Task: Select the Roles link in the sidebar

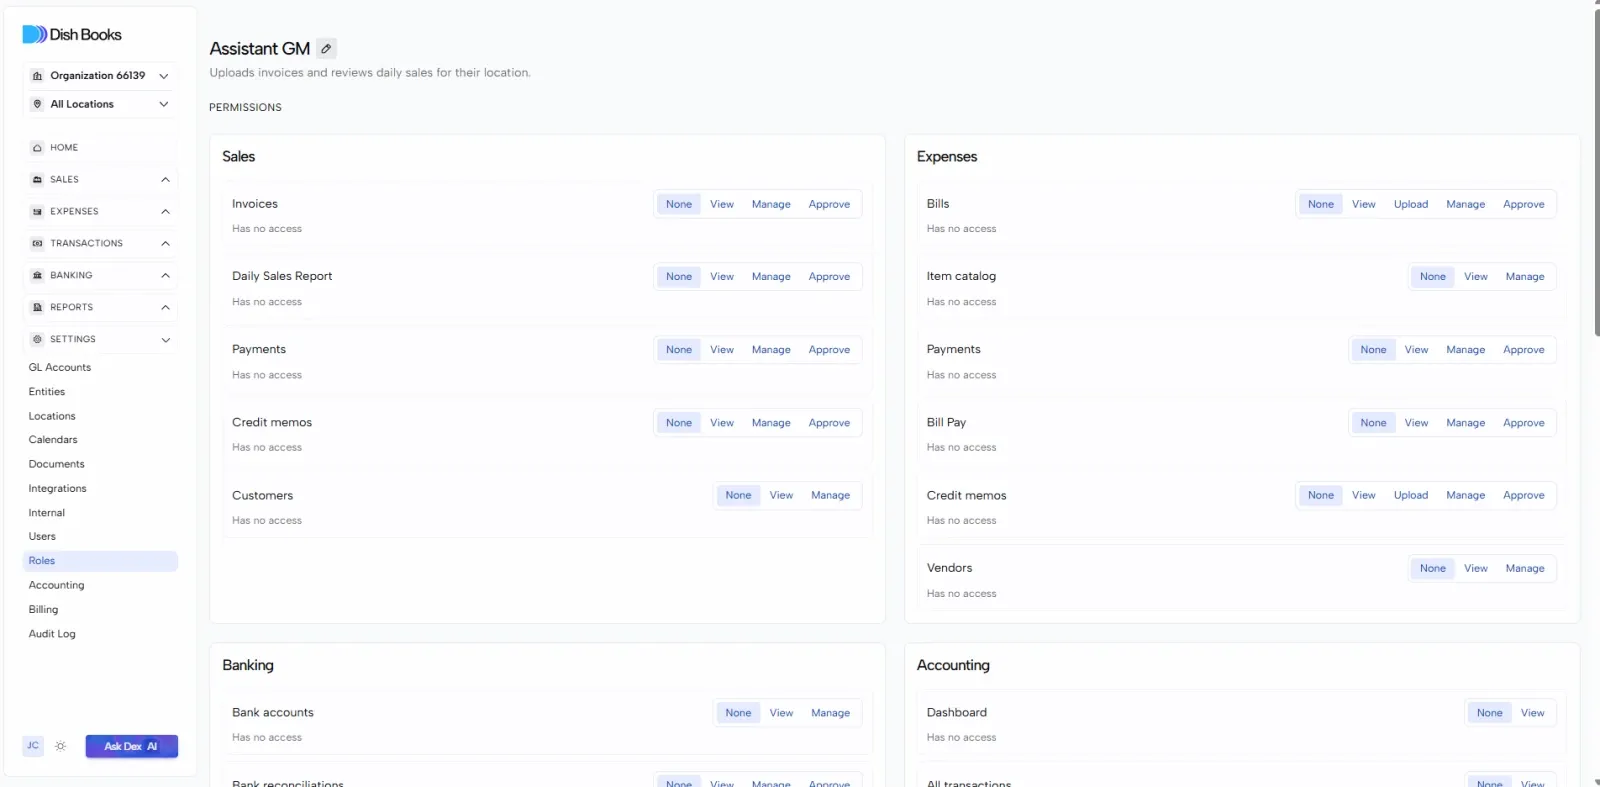Action: (100, 561)
